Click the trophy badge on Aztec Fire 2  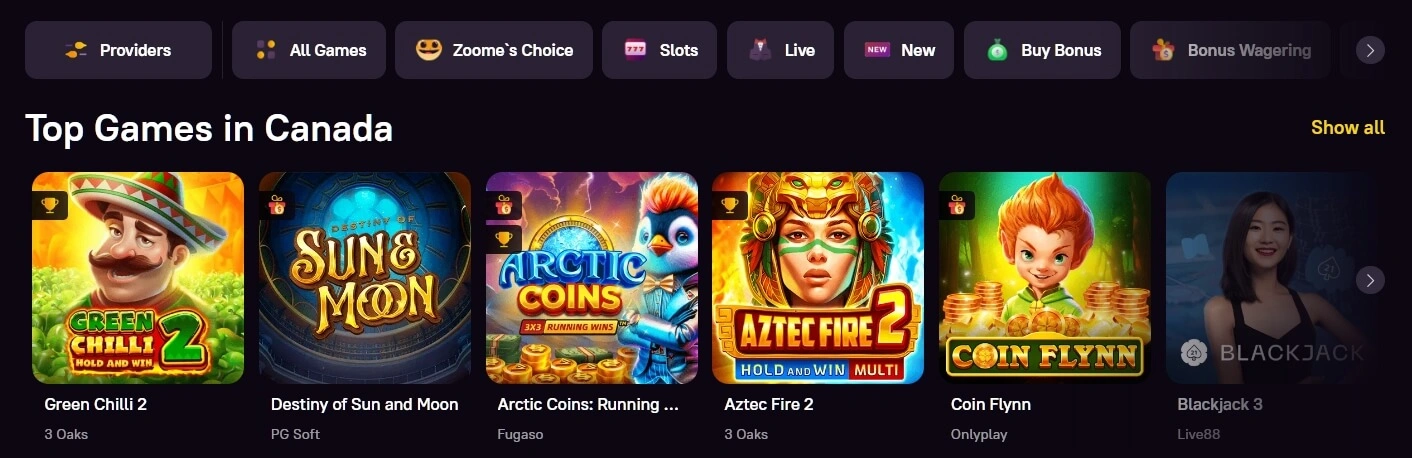coord(730,206)
